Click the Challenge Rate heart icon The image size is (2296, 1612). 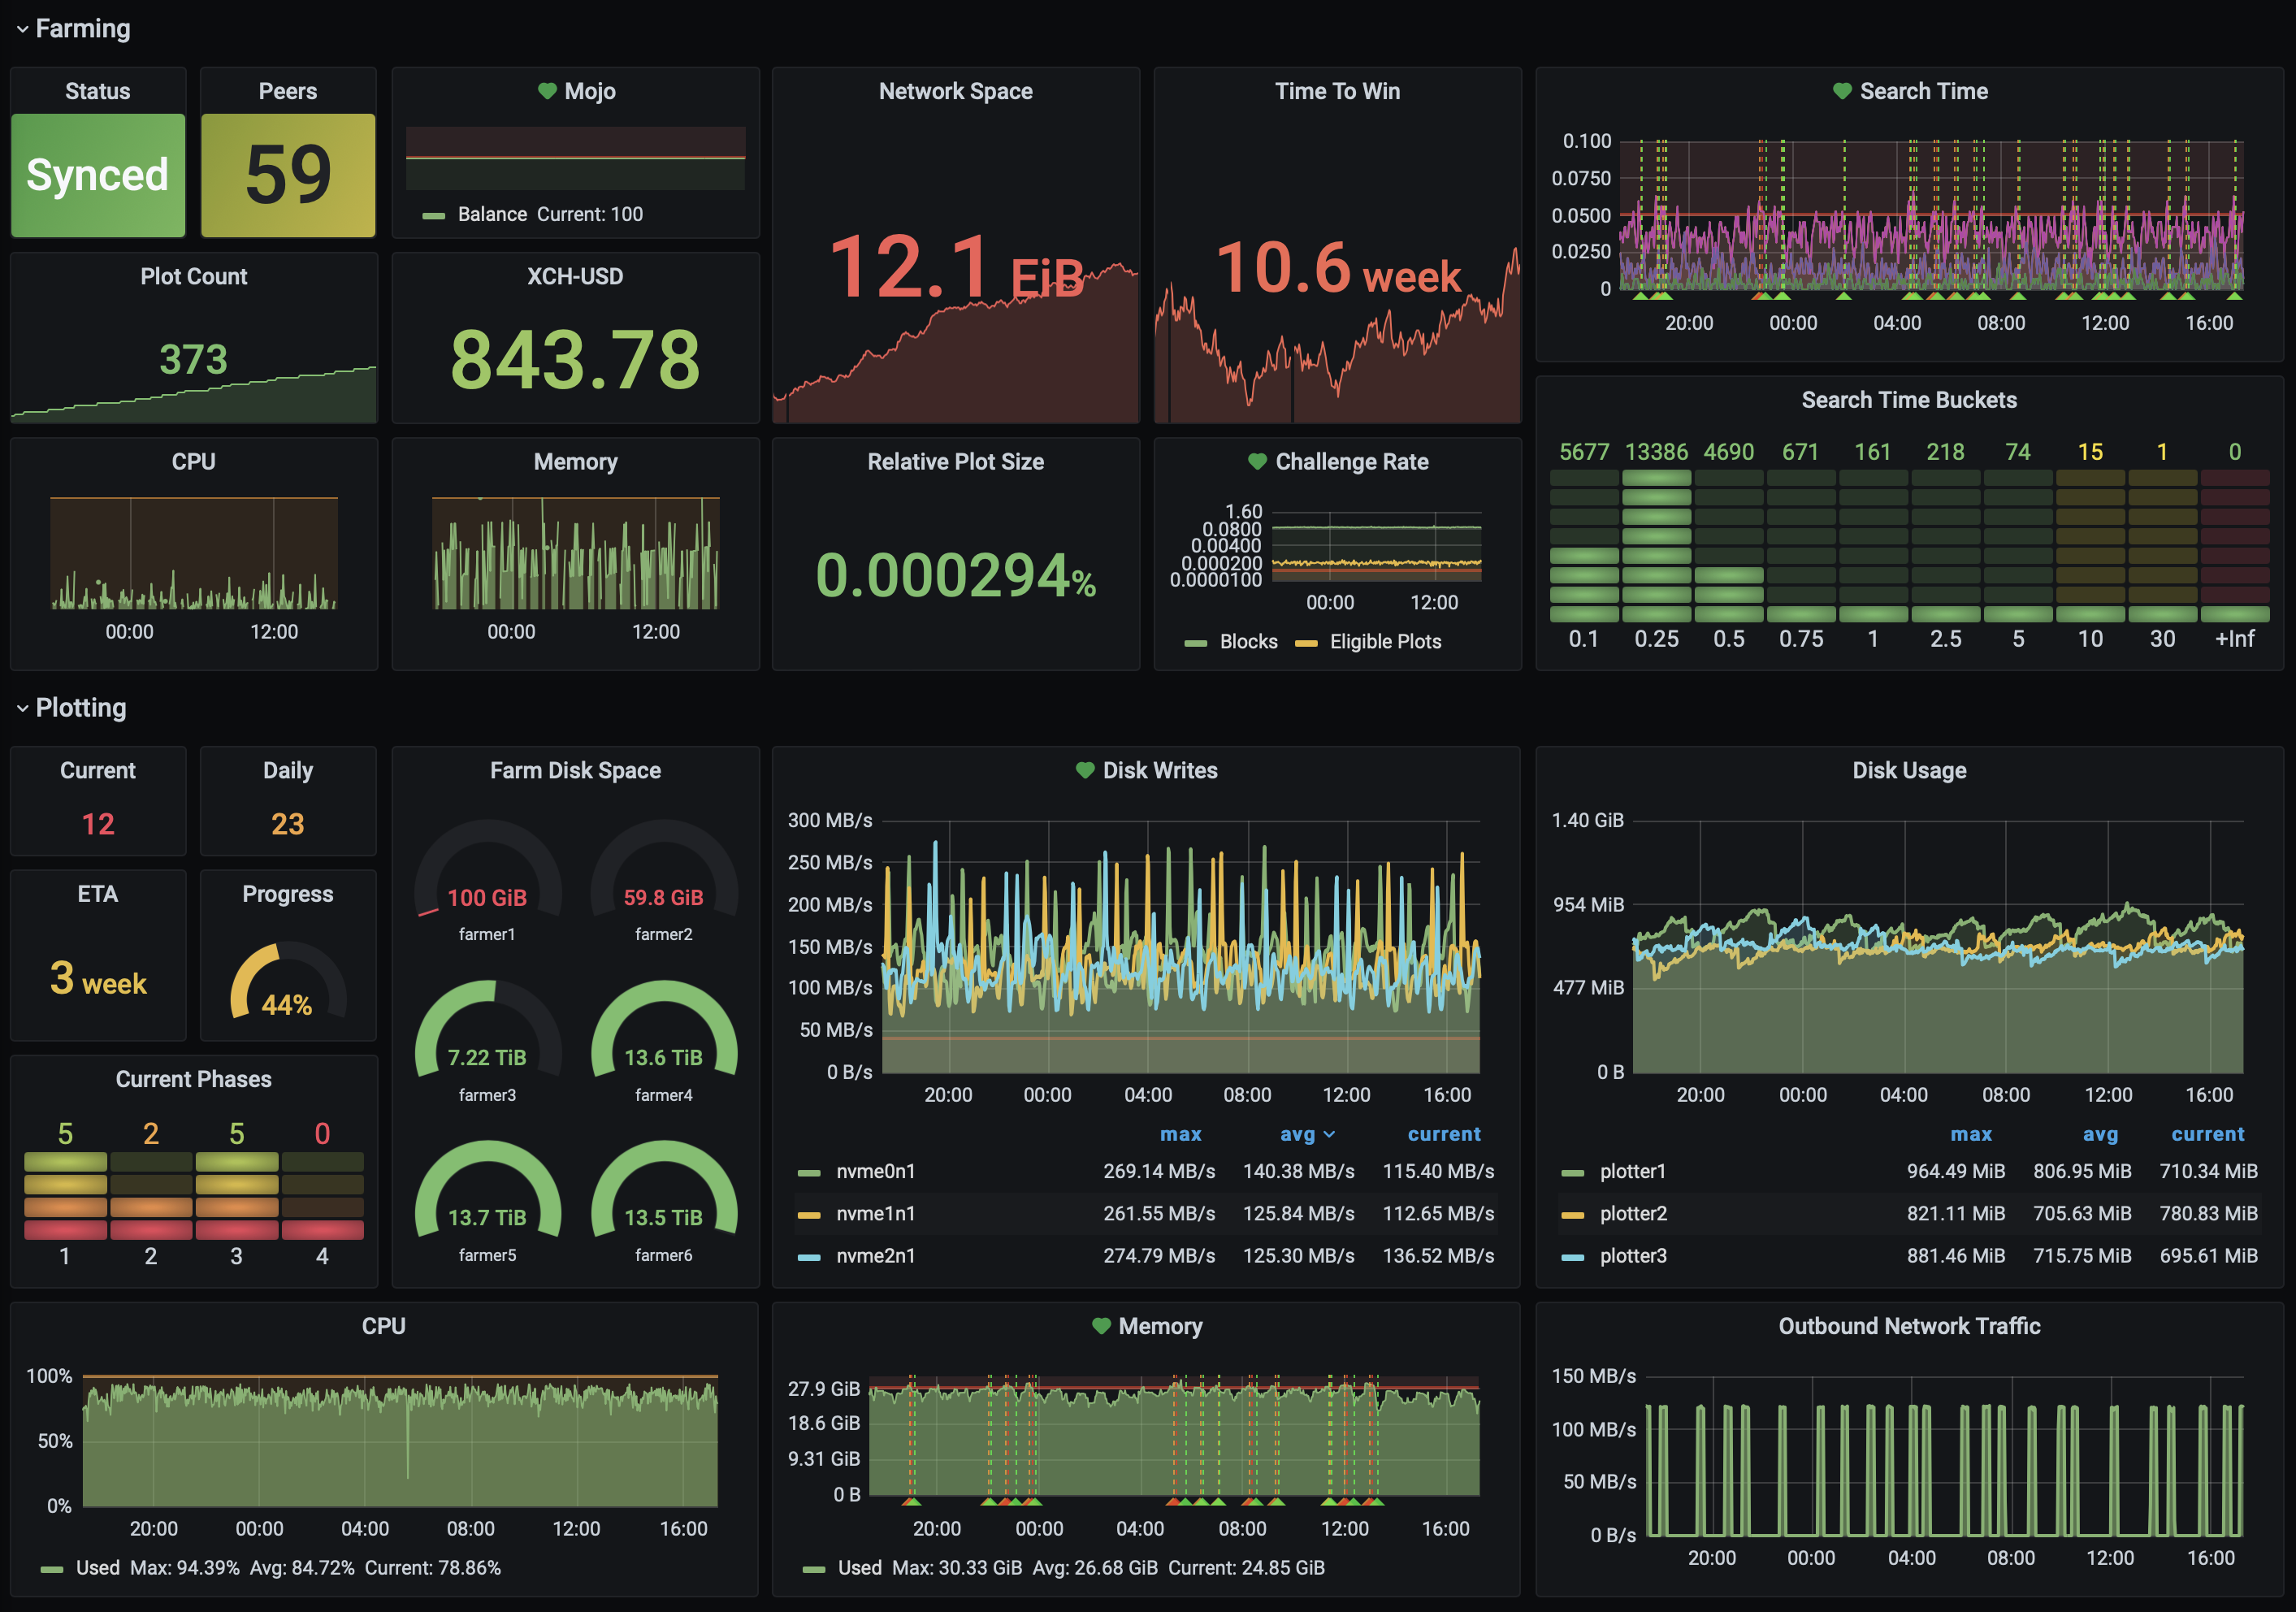1257,461
